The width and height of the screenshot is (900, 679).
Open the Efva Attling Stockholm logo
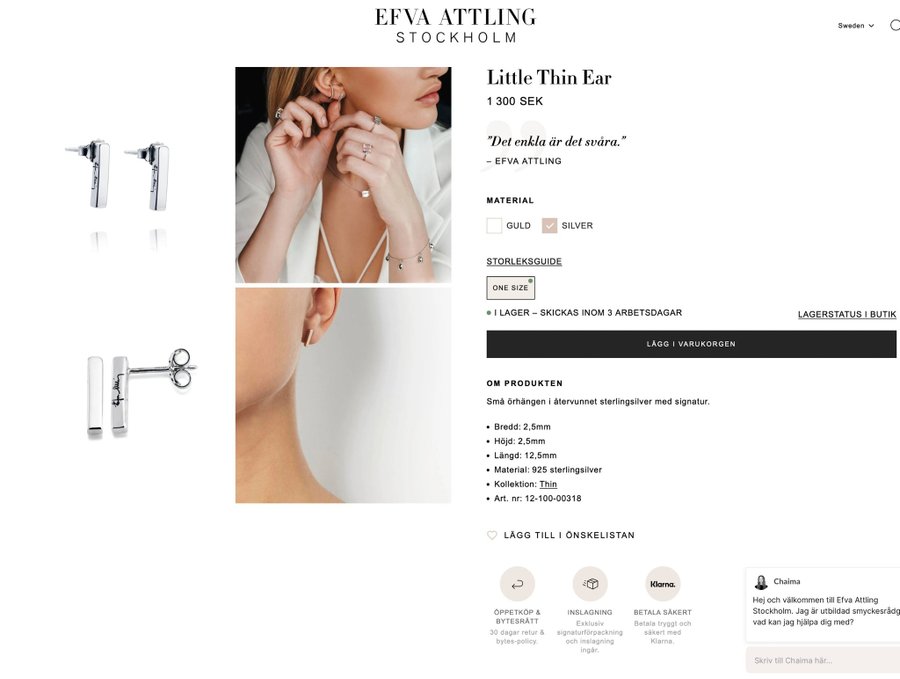click(455, 26)
